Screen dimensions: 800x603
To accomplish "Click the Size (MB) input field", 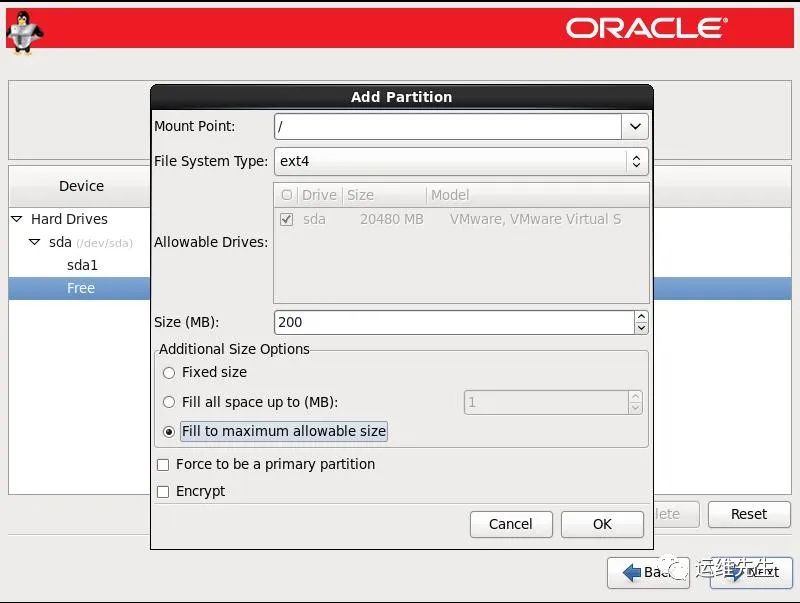I will coord(454,322).
